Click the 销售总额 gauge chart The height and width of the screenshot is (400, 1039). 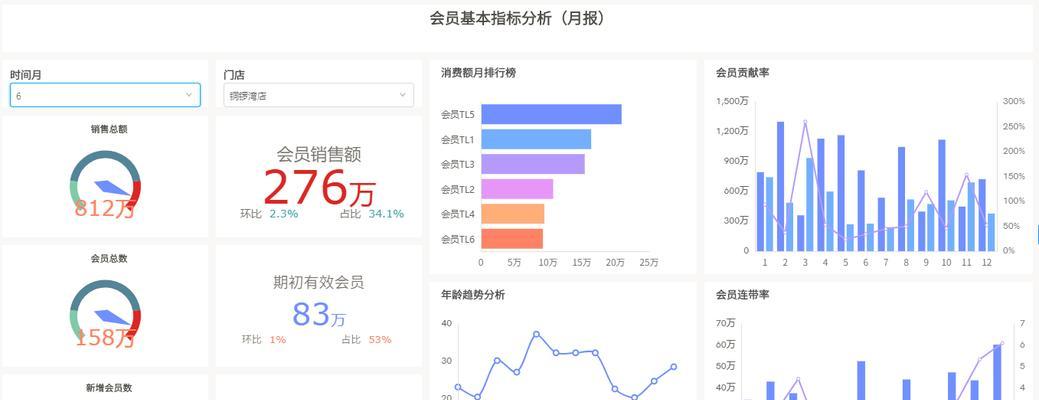point(105,184)
